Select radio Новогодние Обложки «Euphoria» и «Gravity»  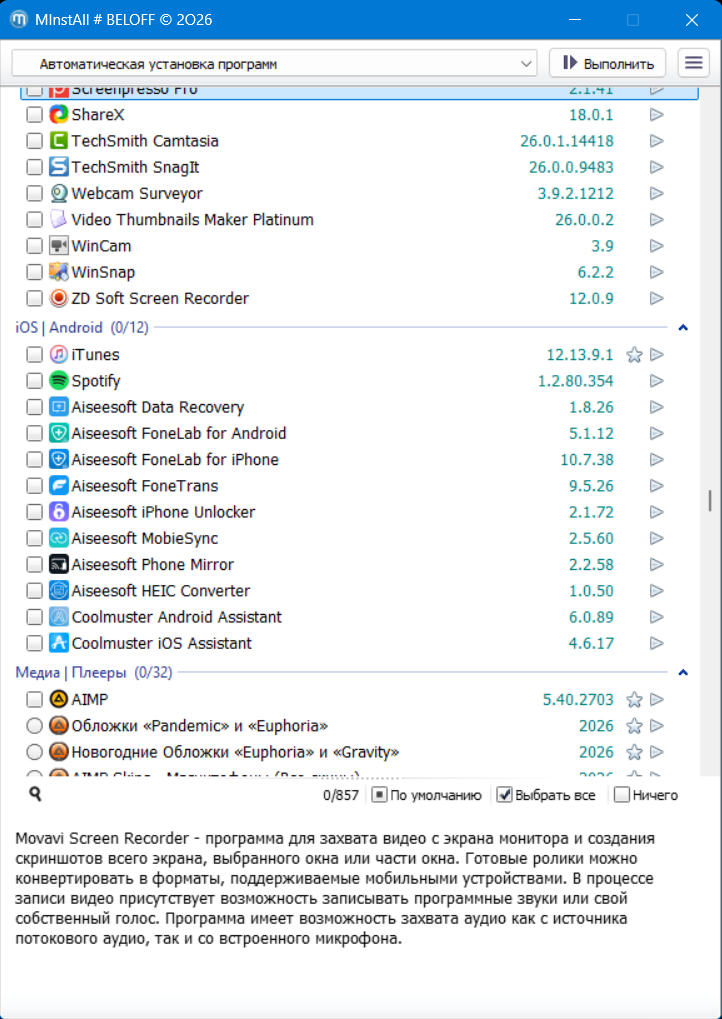point(34,753)
